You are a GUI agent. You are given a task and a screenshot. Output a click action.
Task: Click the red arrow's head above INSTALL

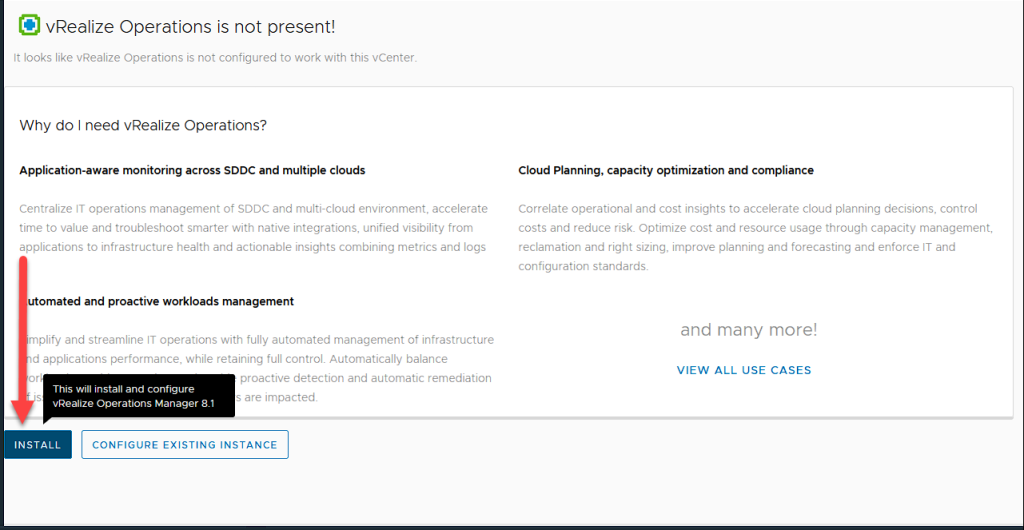23,412
